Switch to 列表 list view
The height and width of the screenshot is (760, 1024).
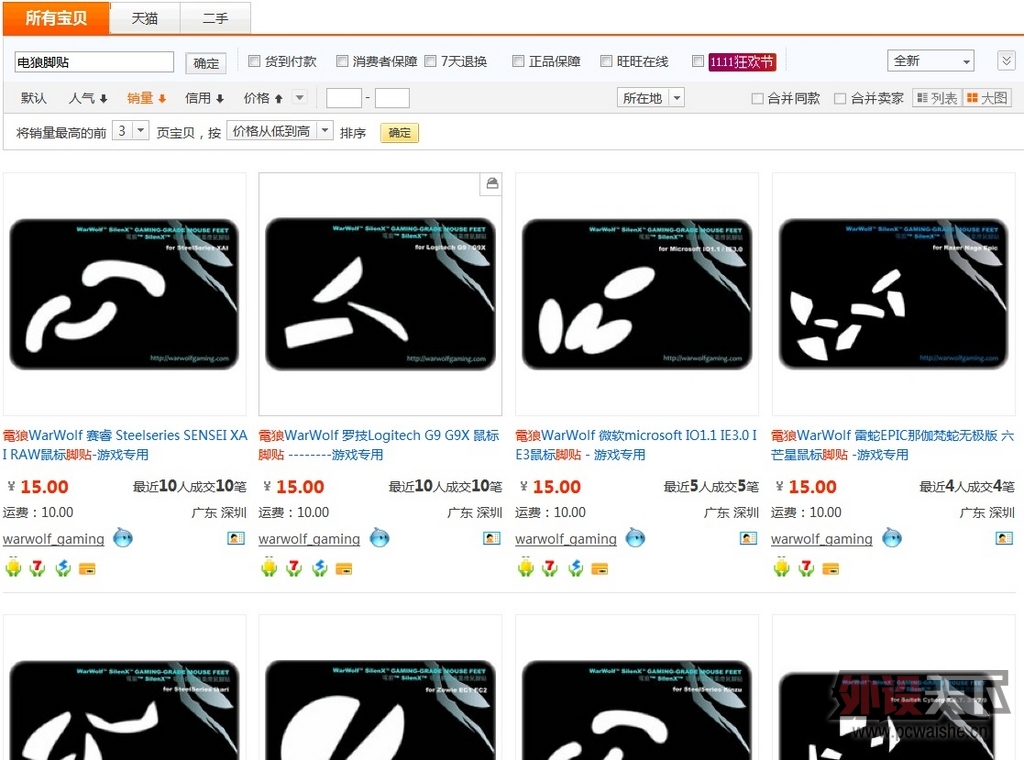tap(937, 98)
